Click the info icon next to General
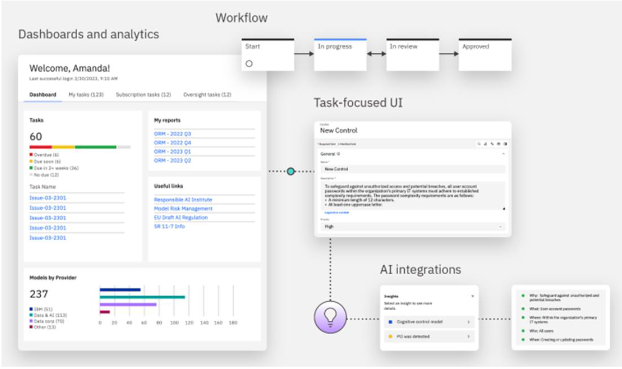622x369 pixels. point(338,154)
